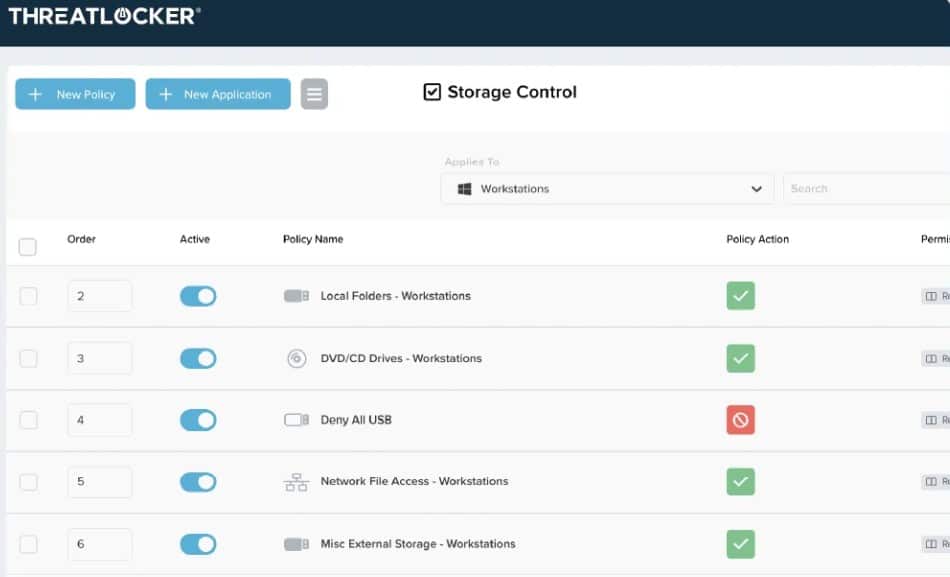Select the drive icon beside Misc External Storage

pyautogui.click(x=297, y=544)
